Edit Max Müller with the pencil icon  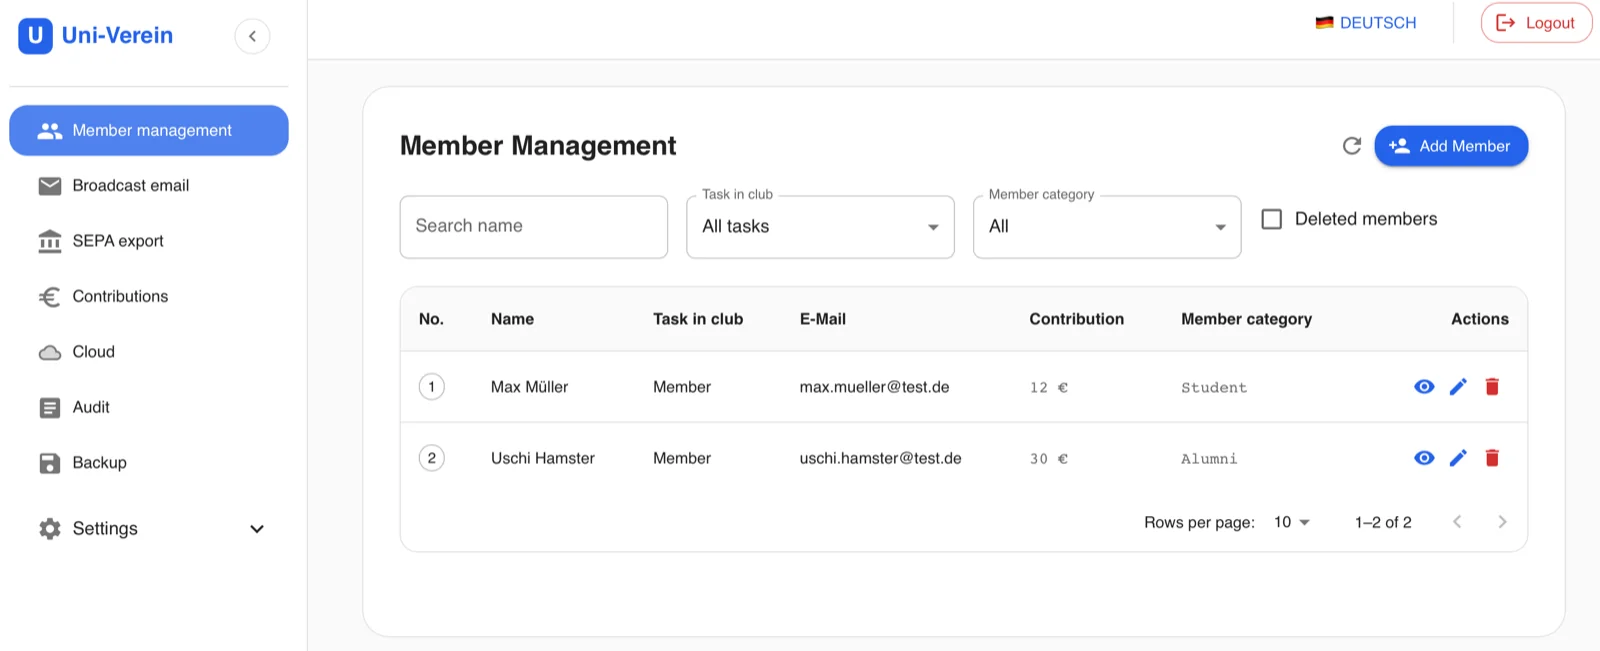(x=1458, y=387)
